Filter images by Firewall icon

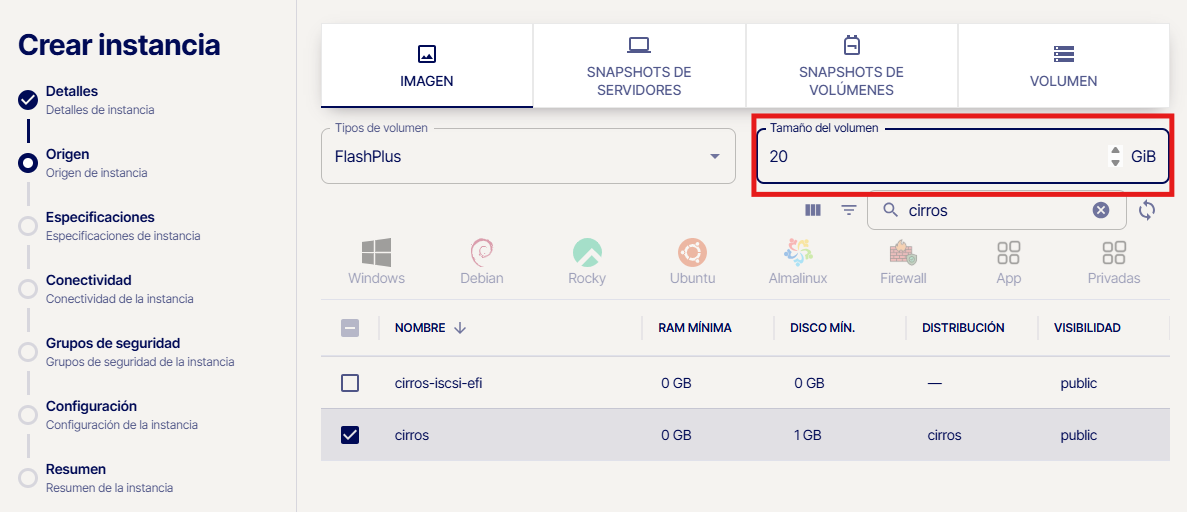903,262
